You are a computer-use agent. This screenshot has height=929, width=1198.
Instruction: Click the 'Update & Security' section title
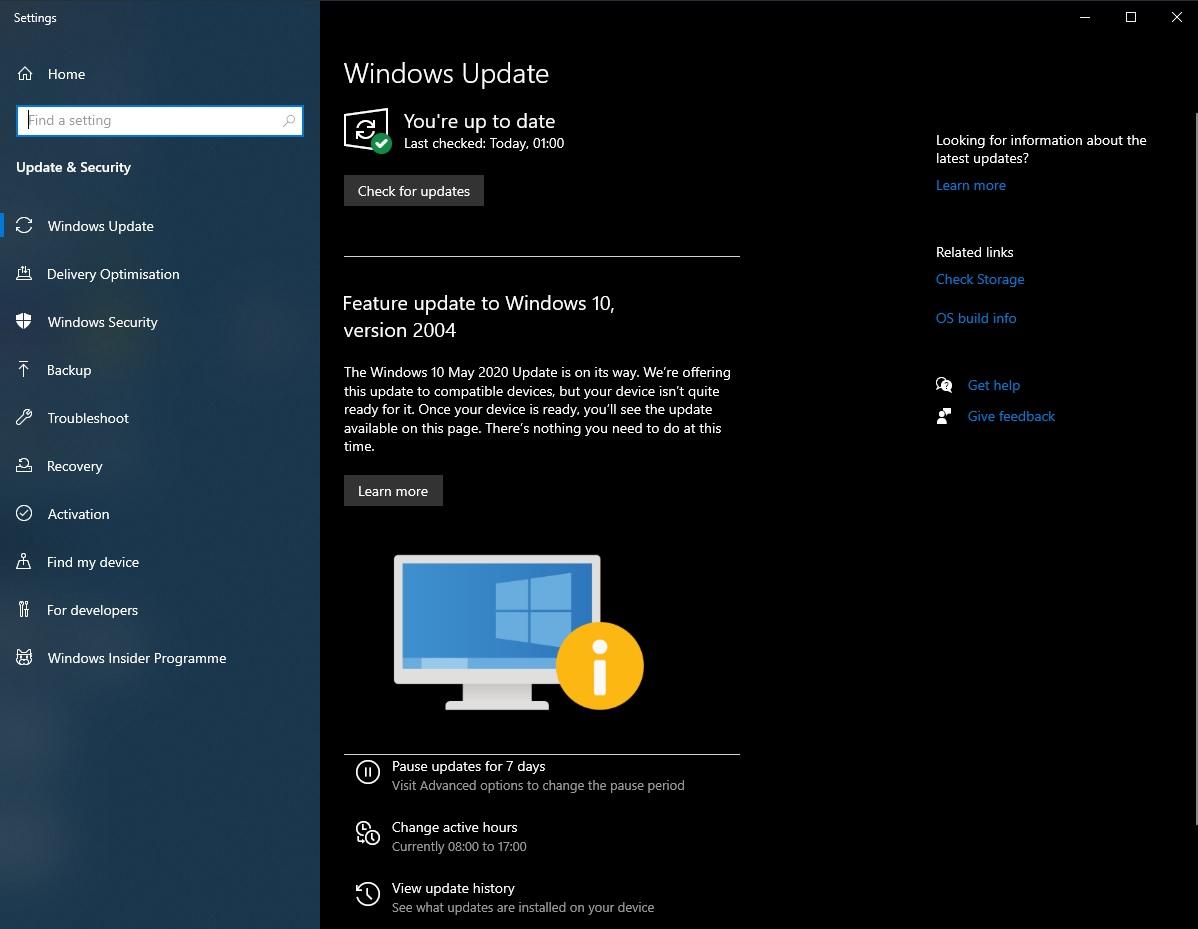click(x=73, y=167)
